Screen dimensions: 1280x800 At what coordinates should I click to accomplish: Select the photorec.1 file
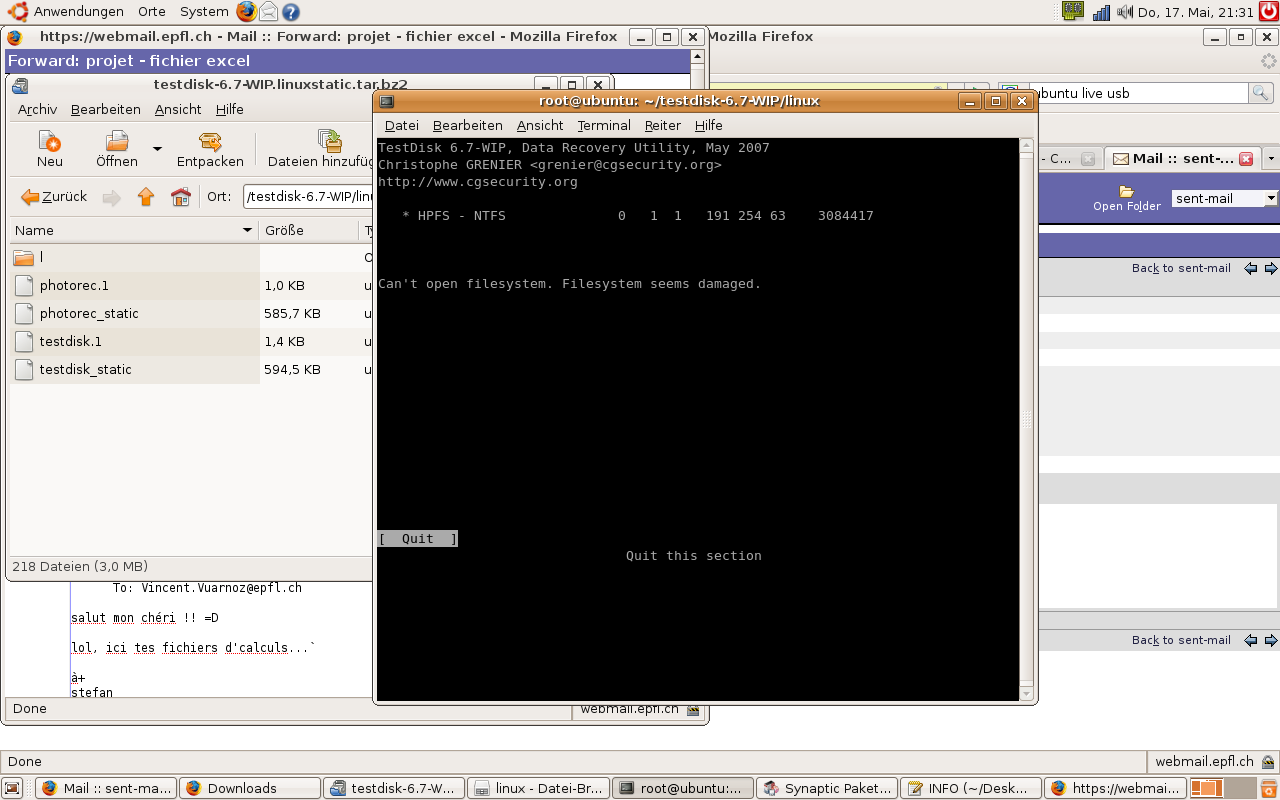(x=134, y=286)
